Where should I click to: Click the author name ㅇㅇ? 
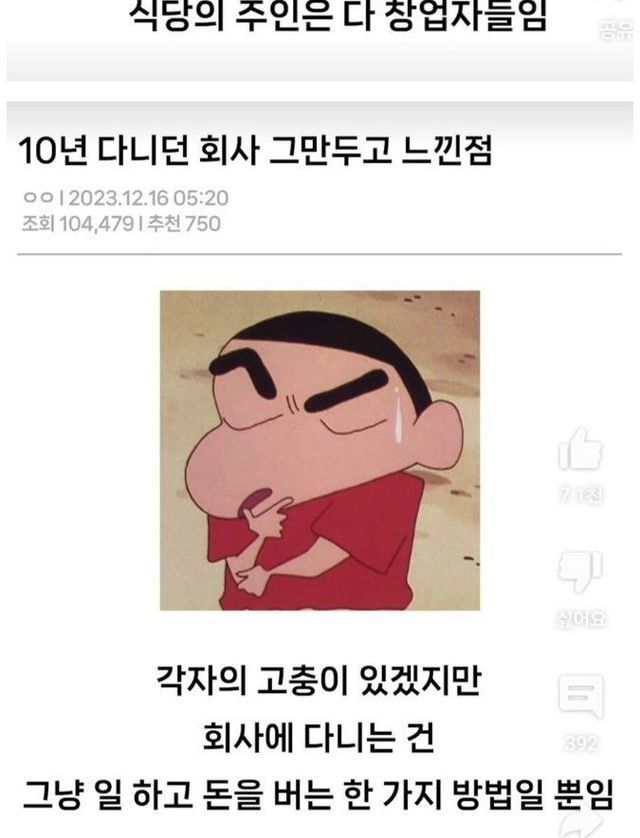point(38,198)
